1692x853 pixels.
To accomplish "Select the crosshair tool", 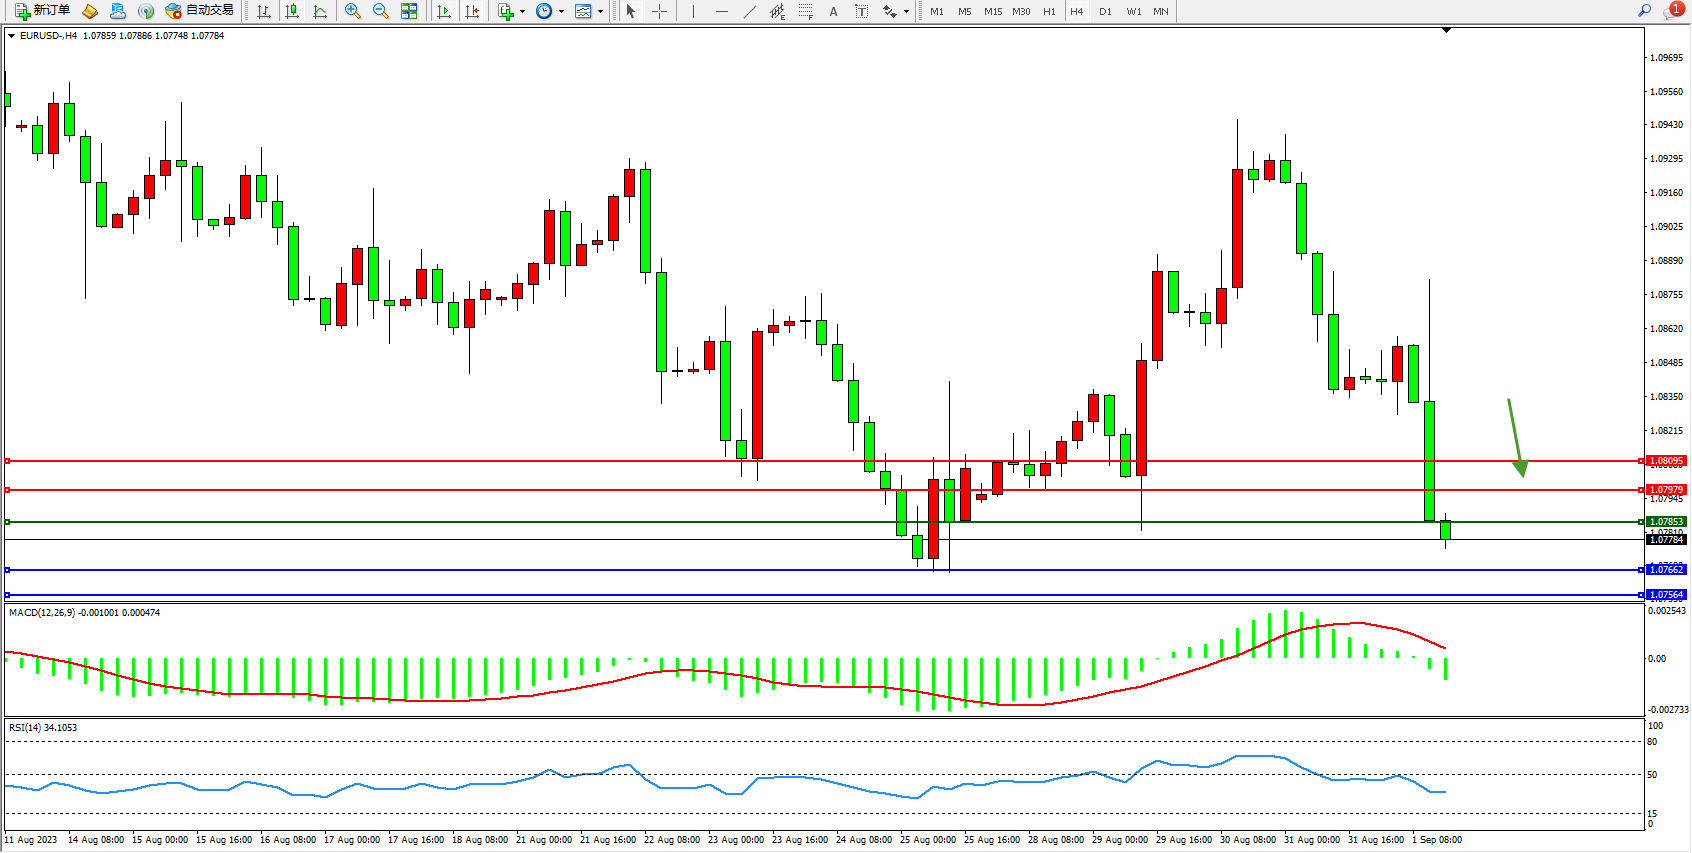I will pos(660,11).
